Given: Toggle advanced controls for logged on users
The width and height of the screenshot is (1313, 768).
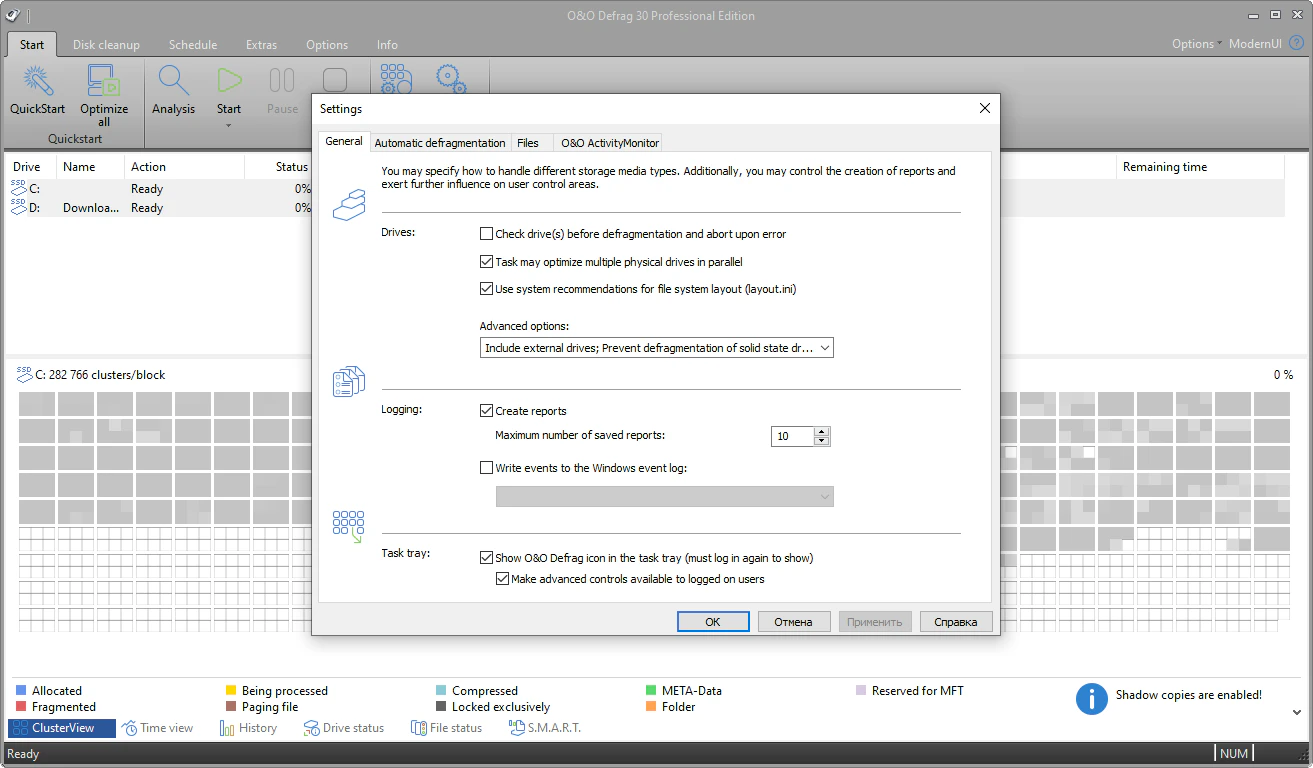Looking at the screenshot, I should (x=503, y=579).
